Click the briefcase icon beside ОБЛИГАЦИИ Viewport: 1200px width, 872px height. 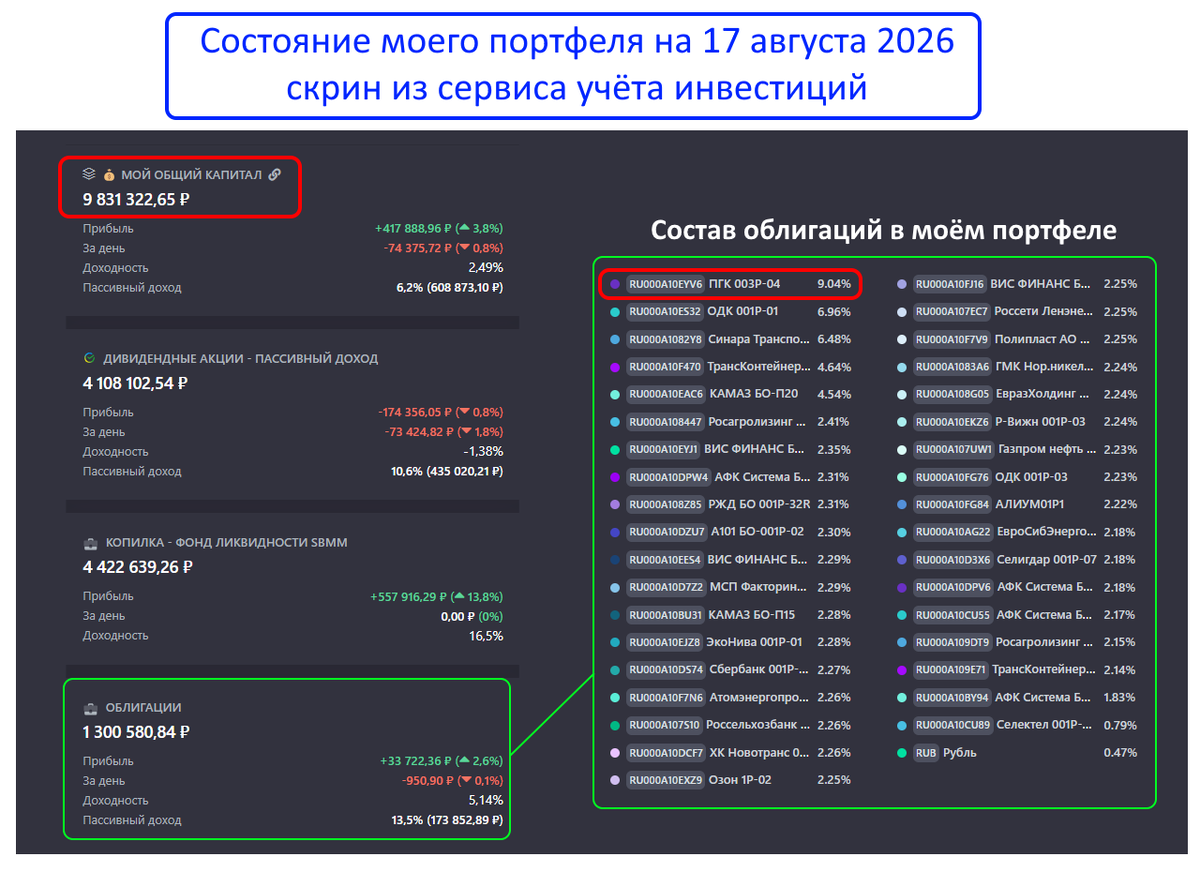pos(90,708)
